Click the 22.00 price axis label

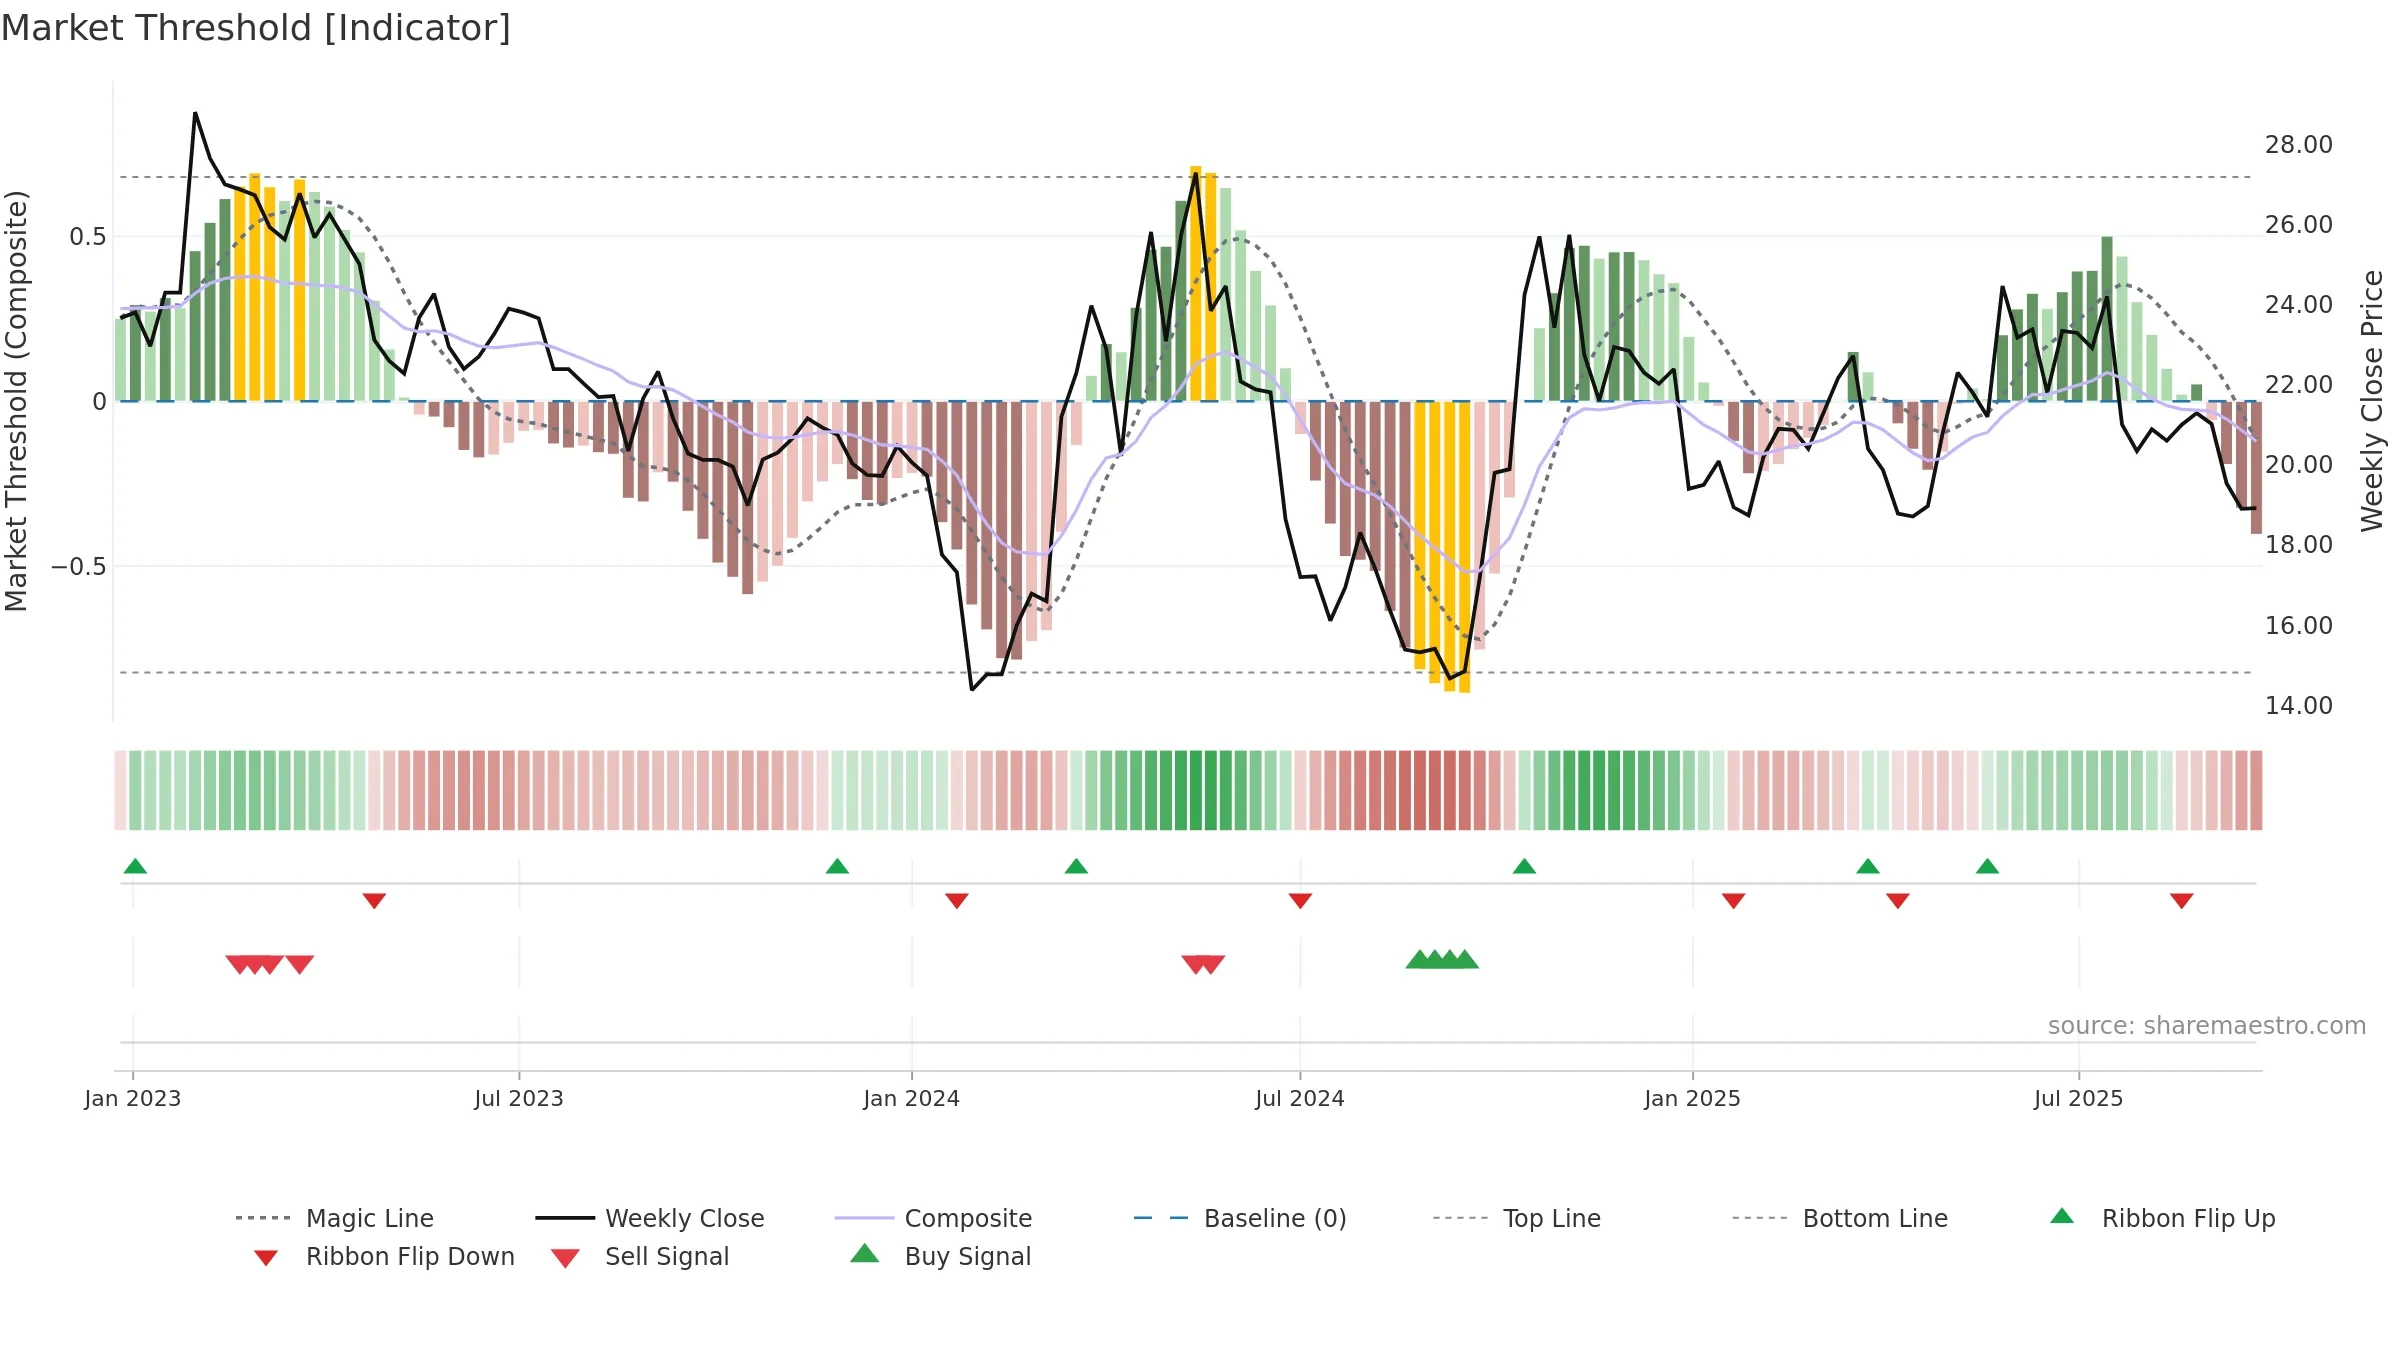(x=2299, y=385)
